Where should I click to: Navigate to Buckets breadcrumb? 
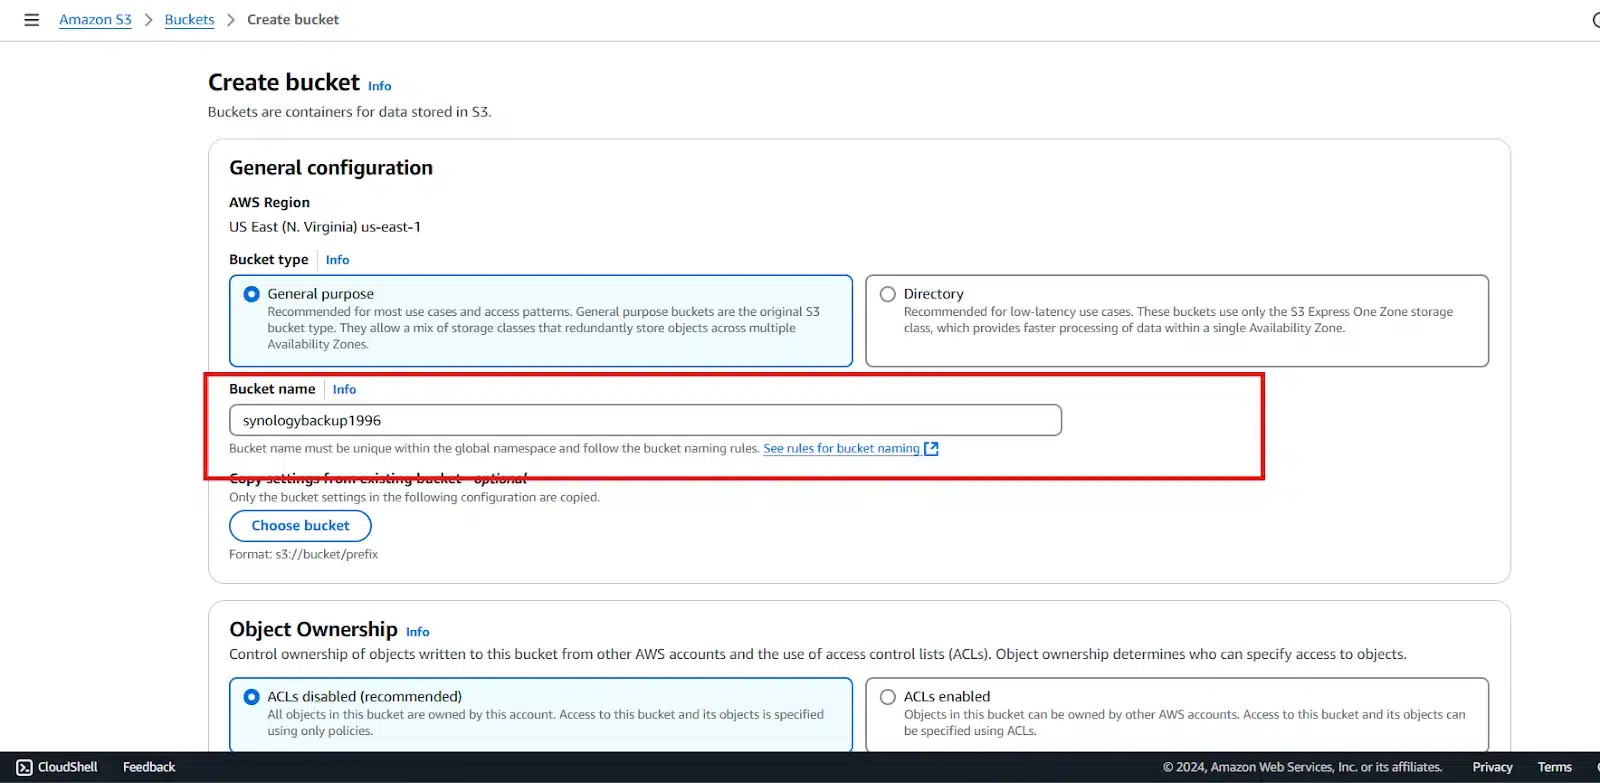pos(189,20)
